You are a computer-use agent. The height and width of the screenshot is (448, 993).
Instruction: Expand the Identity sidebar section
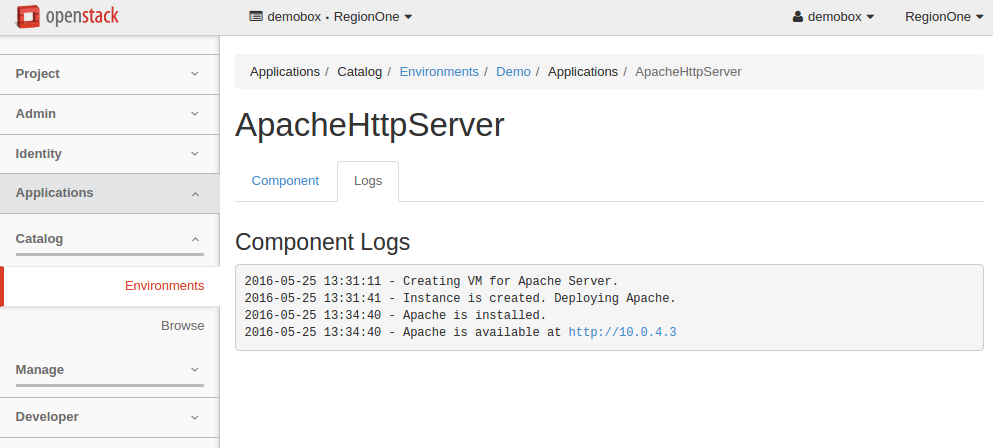click(x=109, y=154)
